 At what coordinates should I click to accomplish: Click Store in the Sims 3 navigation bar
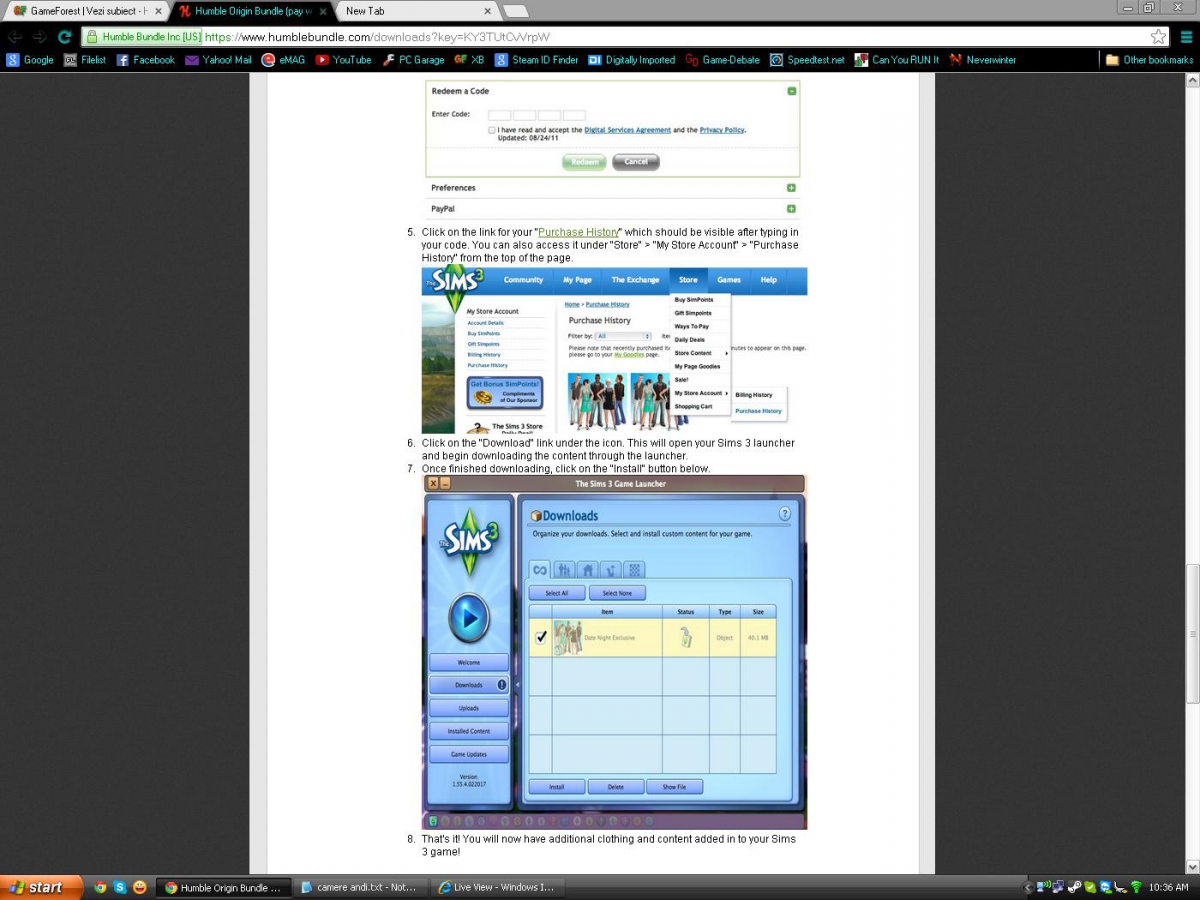(x=688, y=280)
